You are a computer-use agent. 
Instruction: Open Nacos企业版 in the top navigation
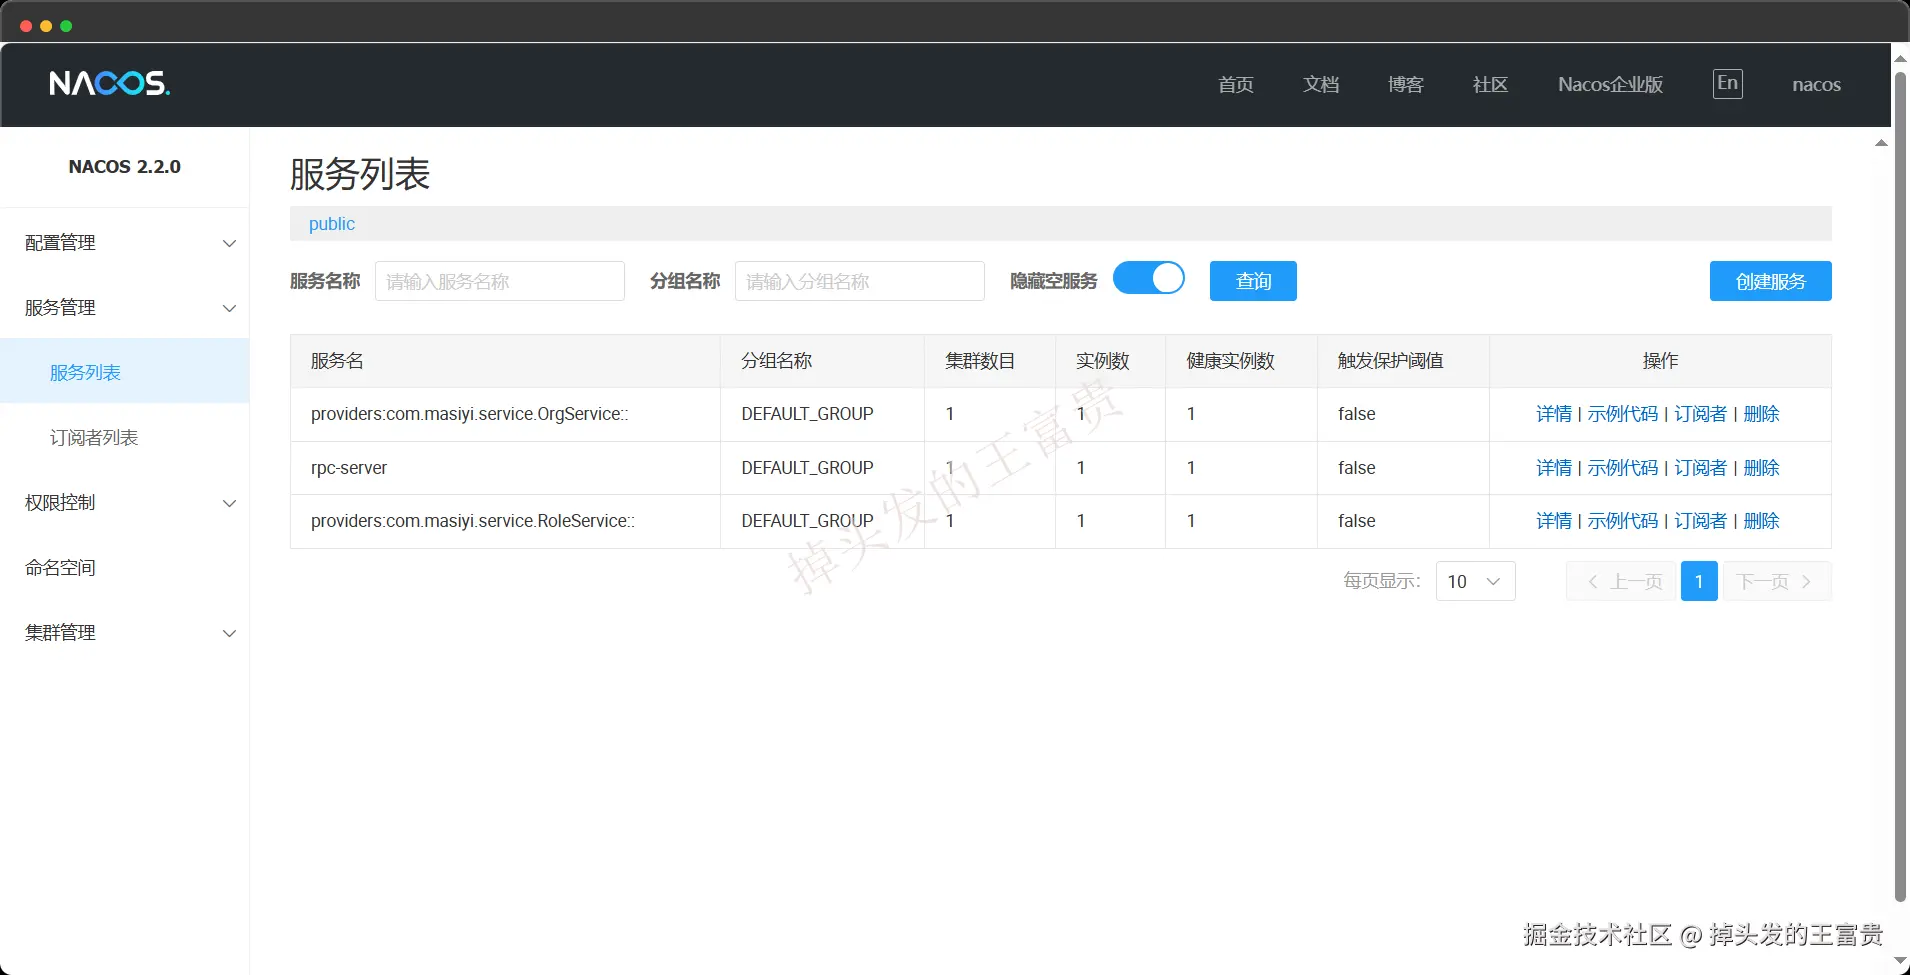click(1610, 85)
